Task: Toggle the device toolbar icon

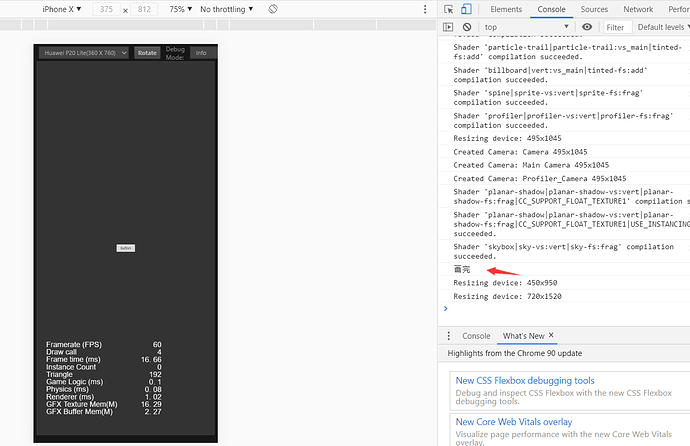Action: 466,9
